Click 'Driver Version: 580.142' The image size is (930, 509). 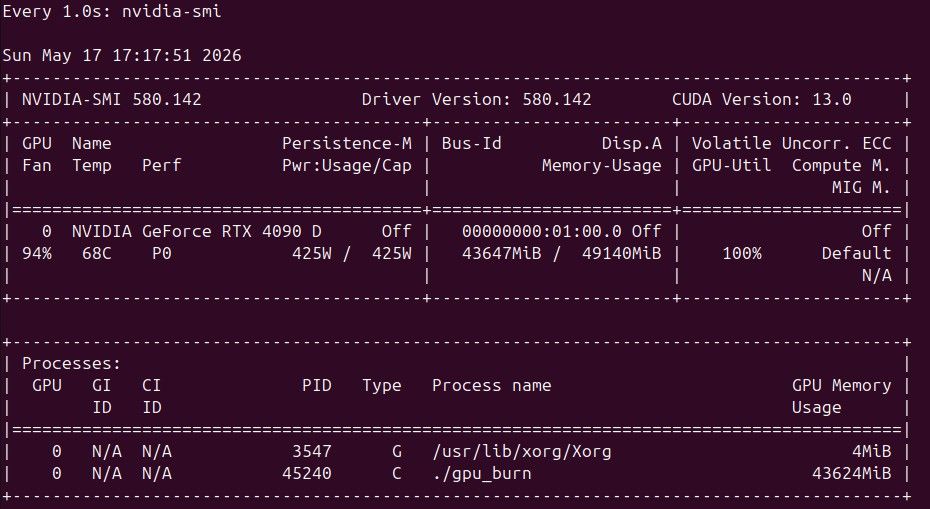click(x=476, y=99)
